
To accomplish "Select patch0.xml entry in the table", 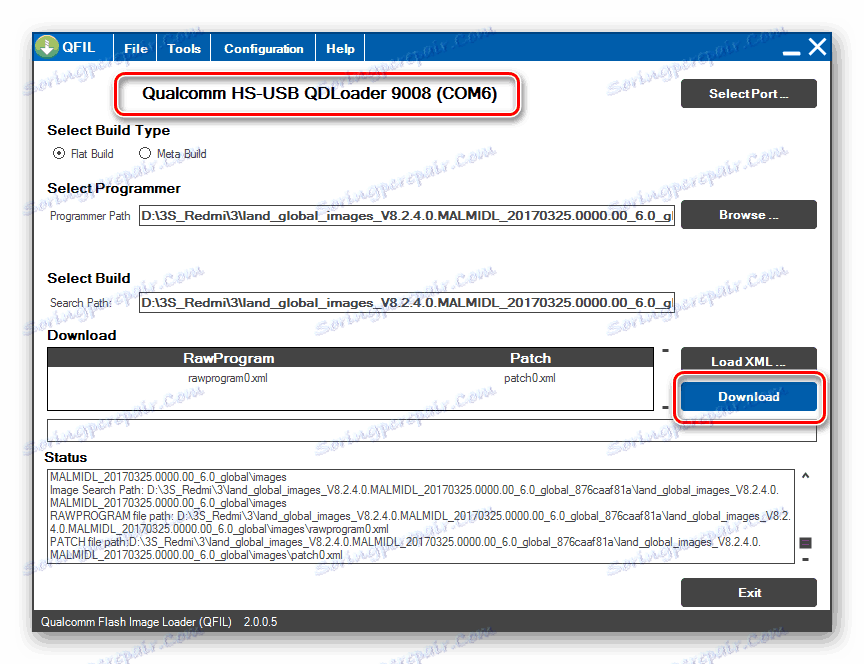I will pos(530,378).
